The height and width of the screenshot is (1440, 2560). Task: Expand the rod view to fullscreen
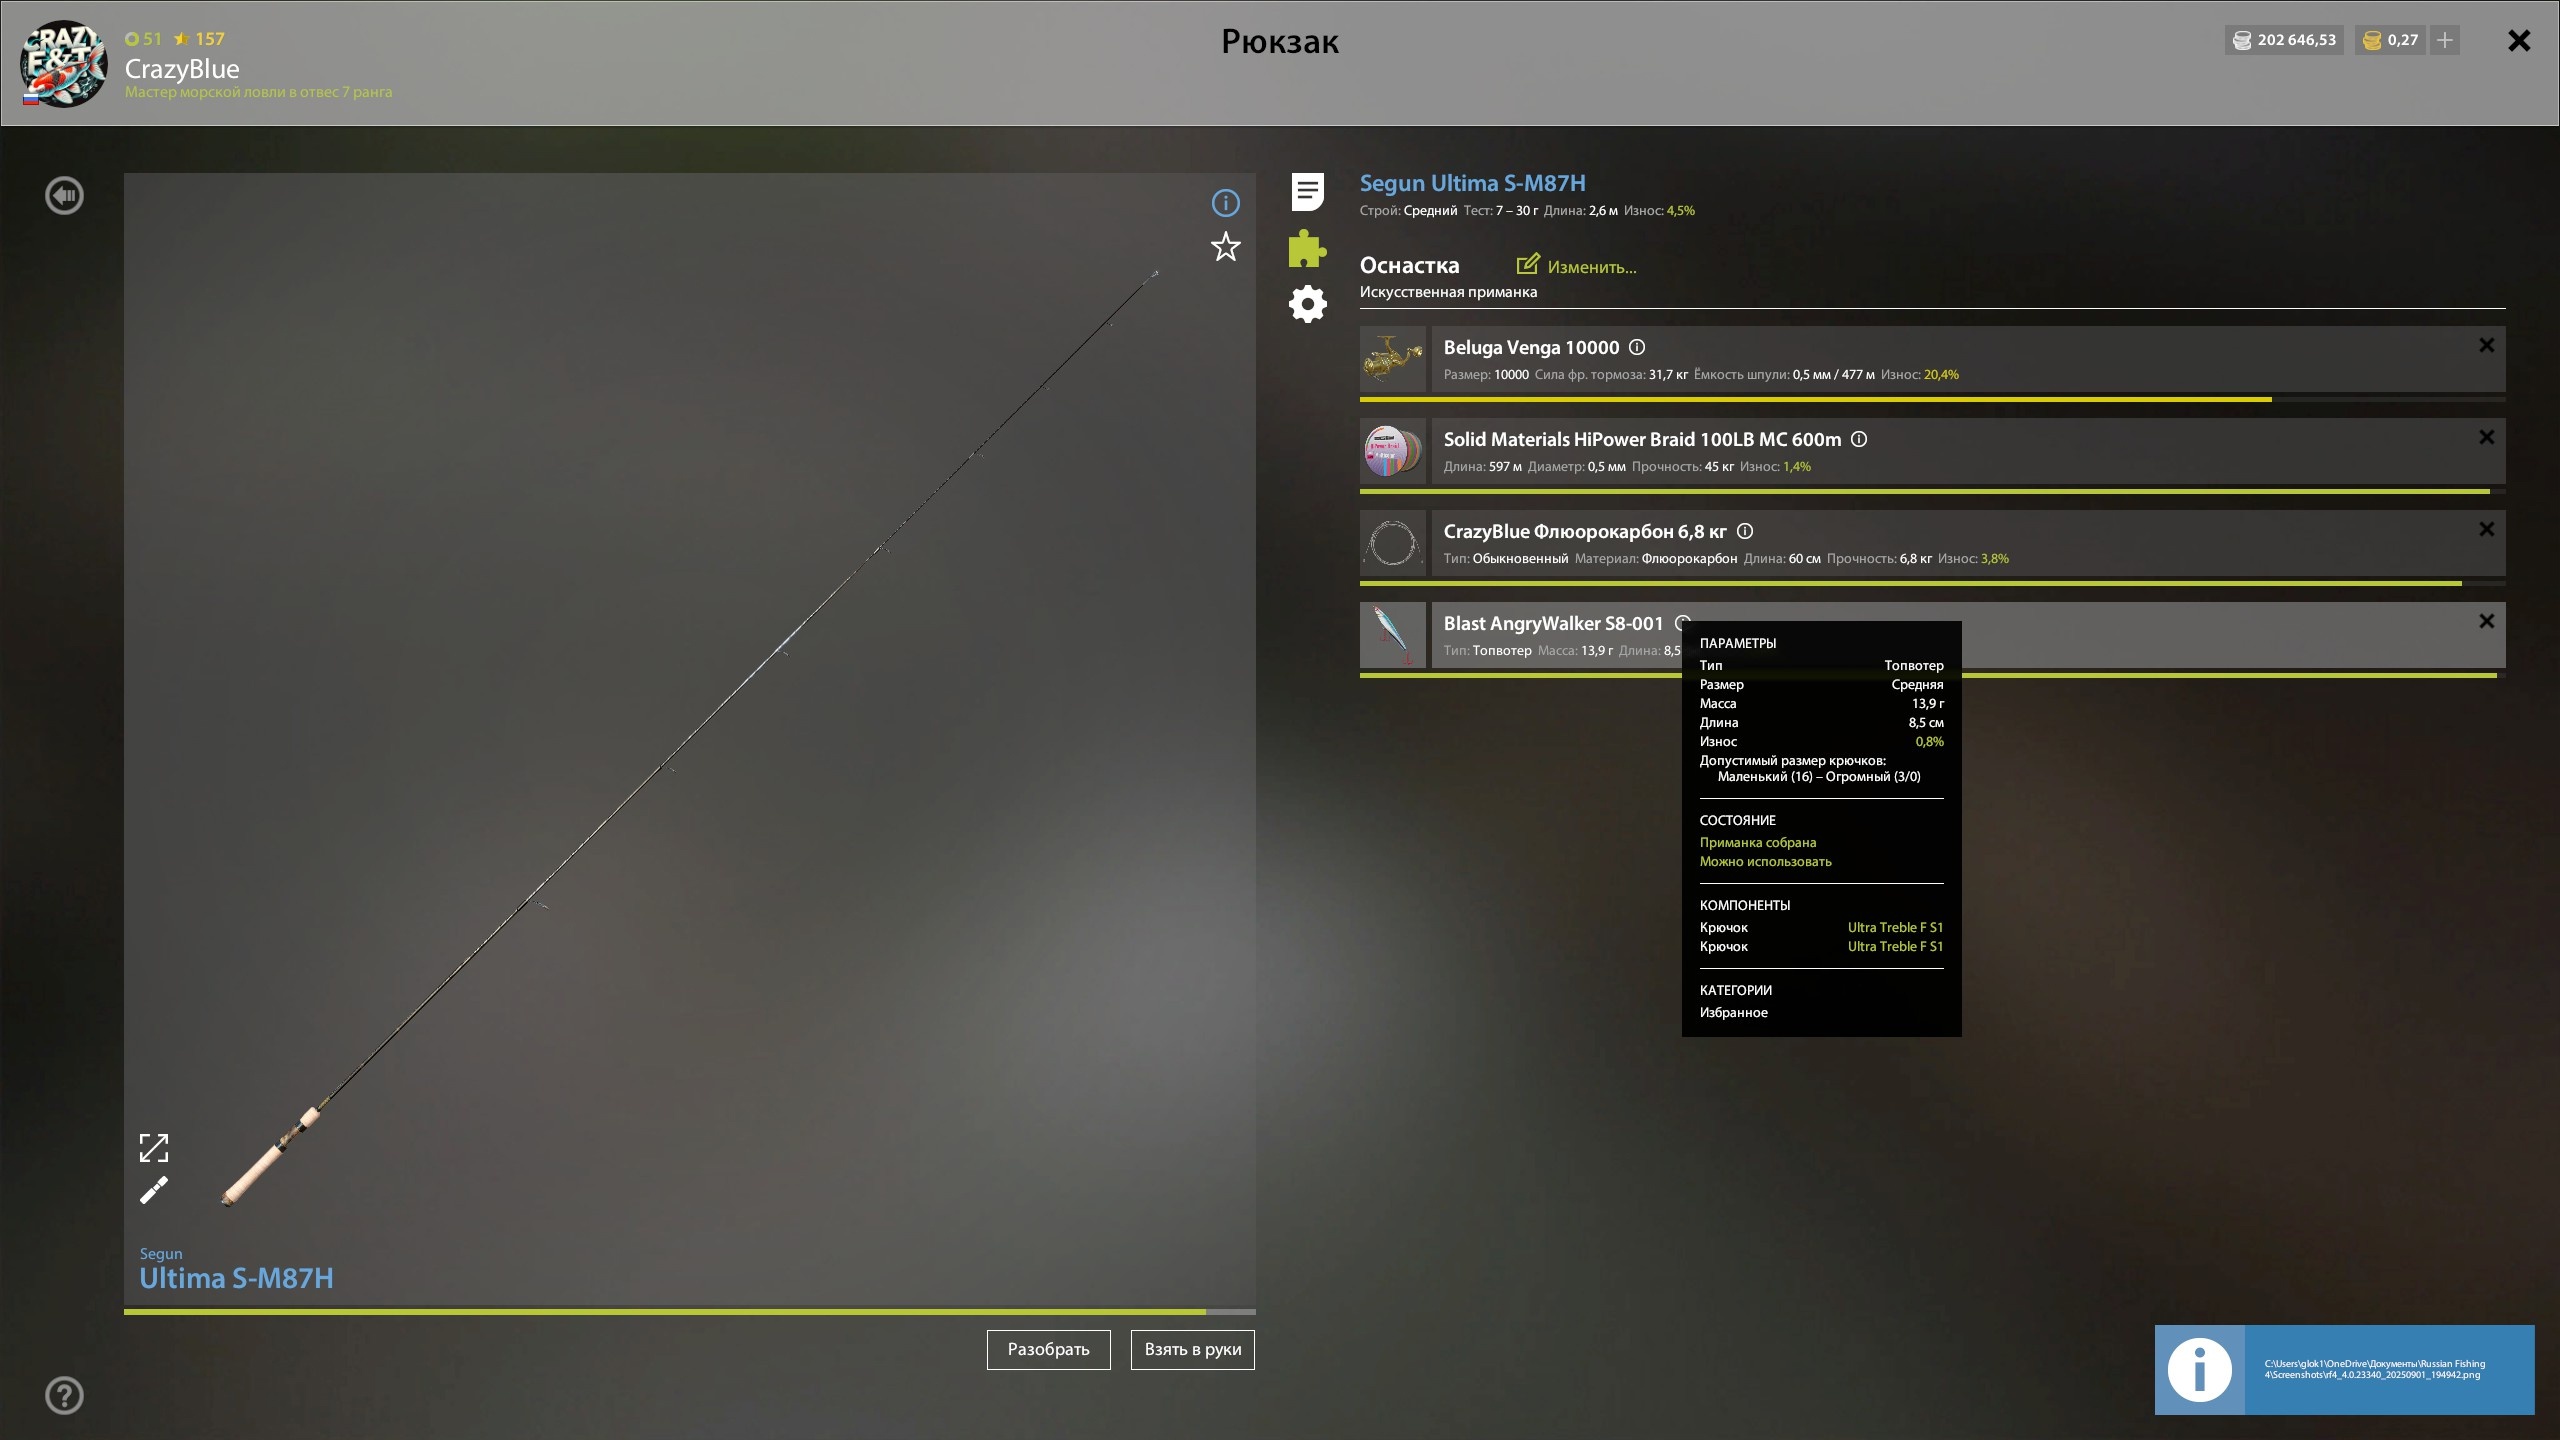point(154,1148)
